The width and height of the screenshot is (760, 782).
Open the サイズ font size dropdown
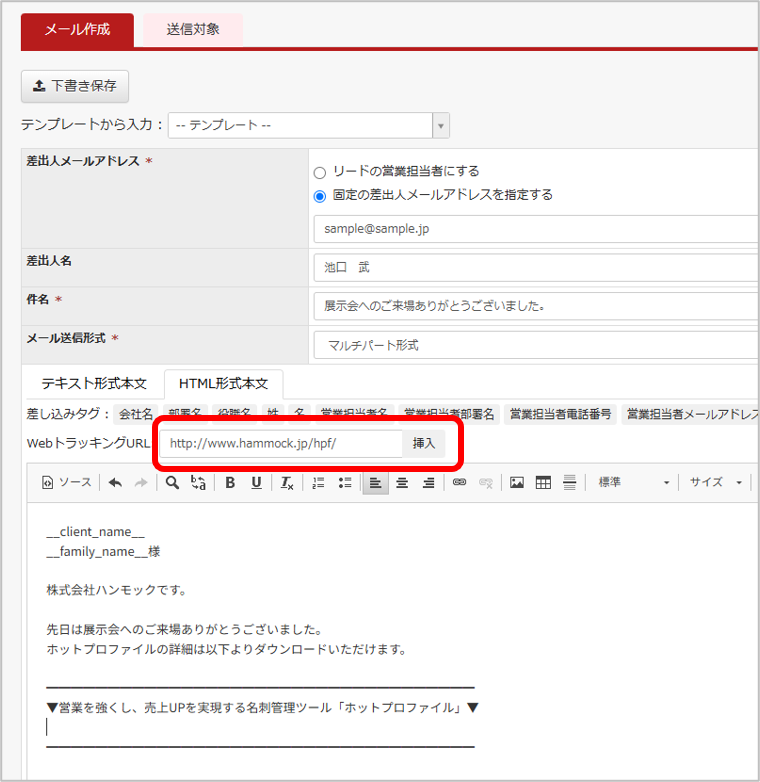pyautogui.click(x=716, y=482)
